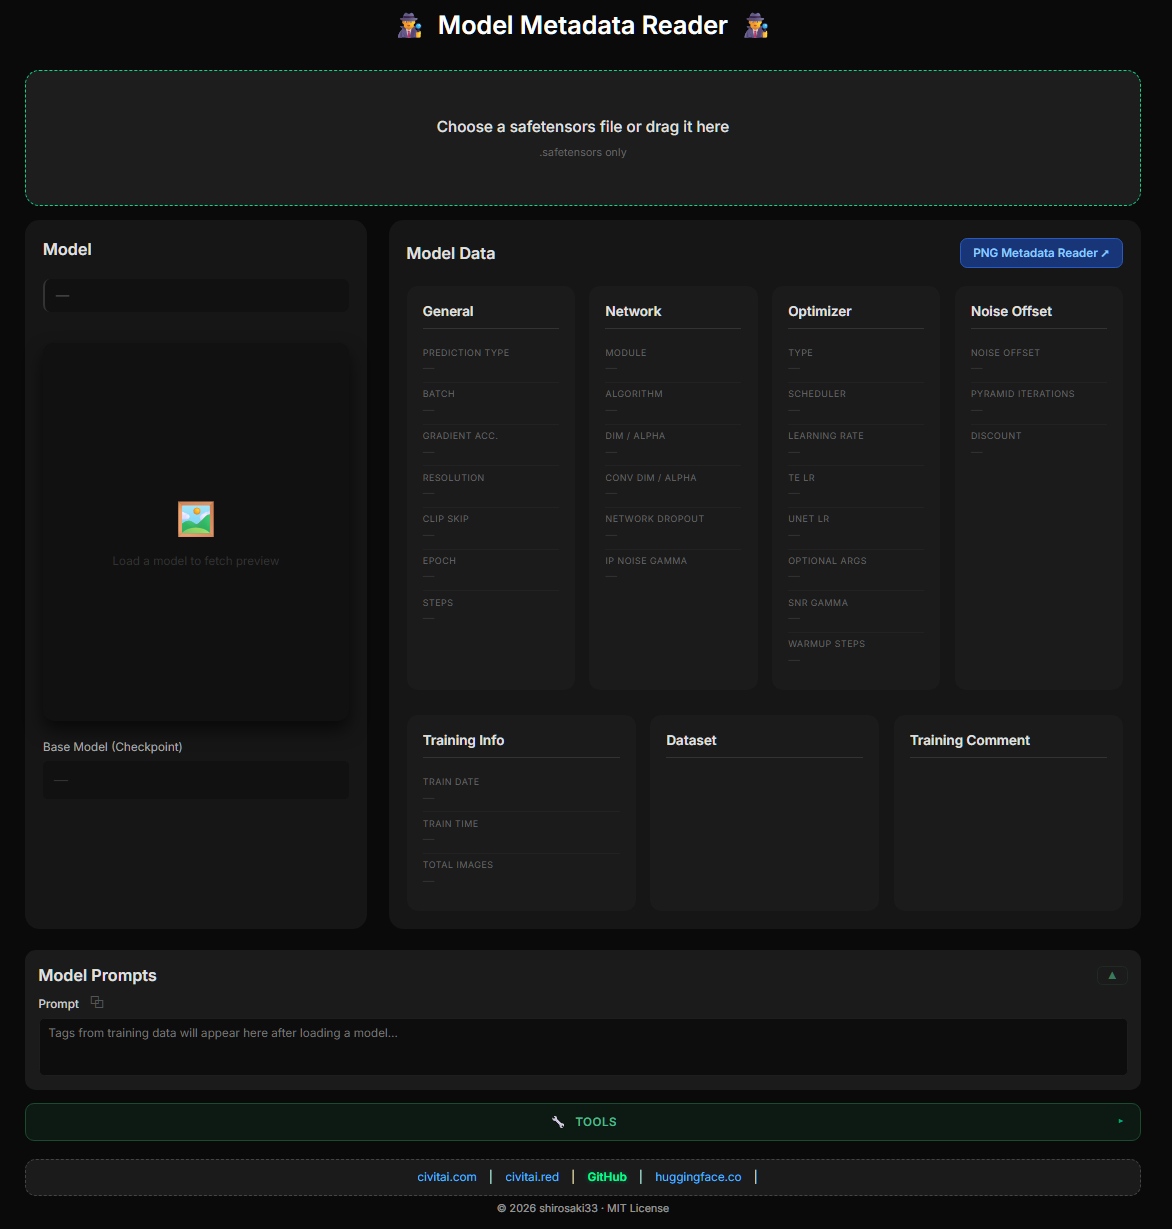Click the CLIP SKIP label

(446, 519)
